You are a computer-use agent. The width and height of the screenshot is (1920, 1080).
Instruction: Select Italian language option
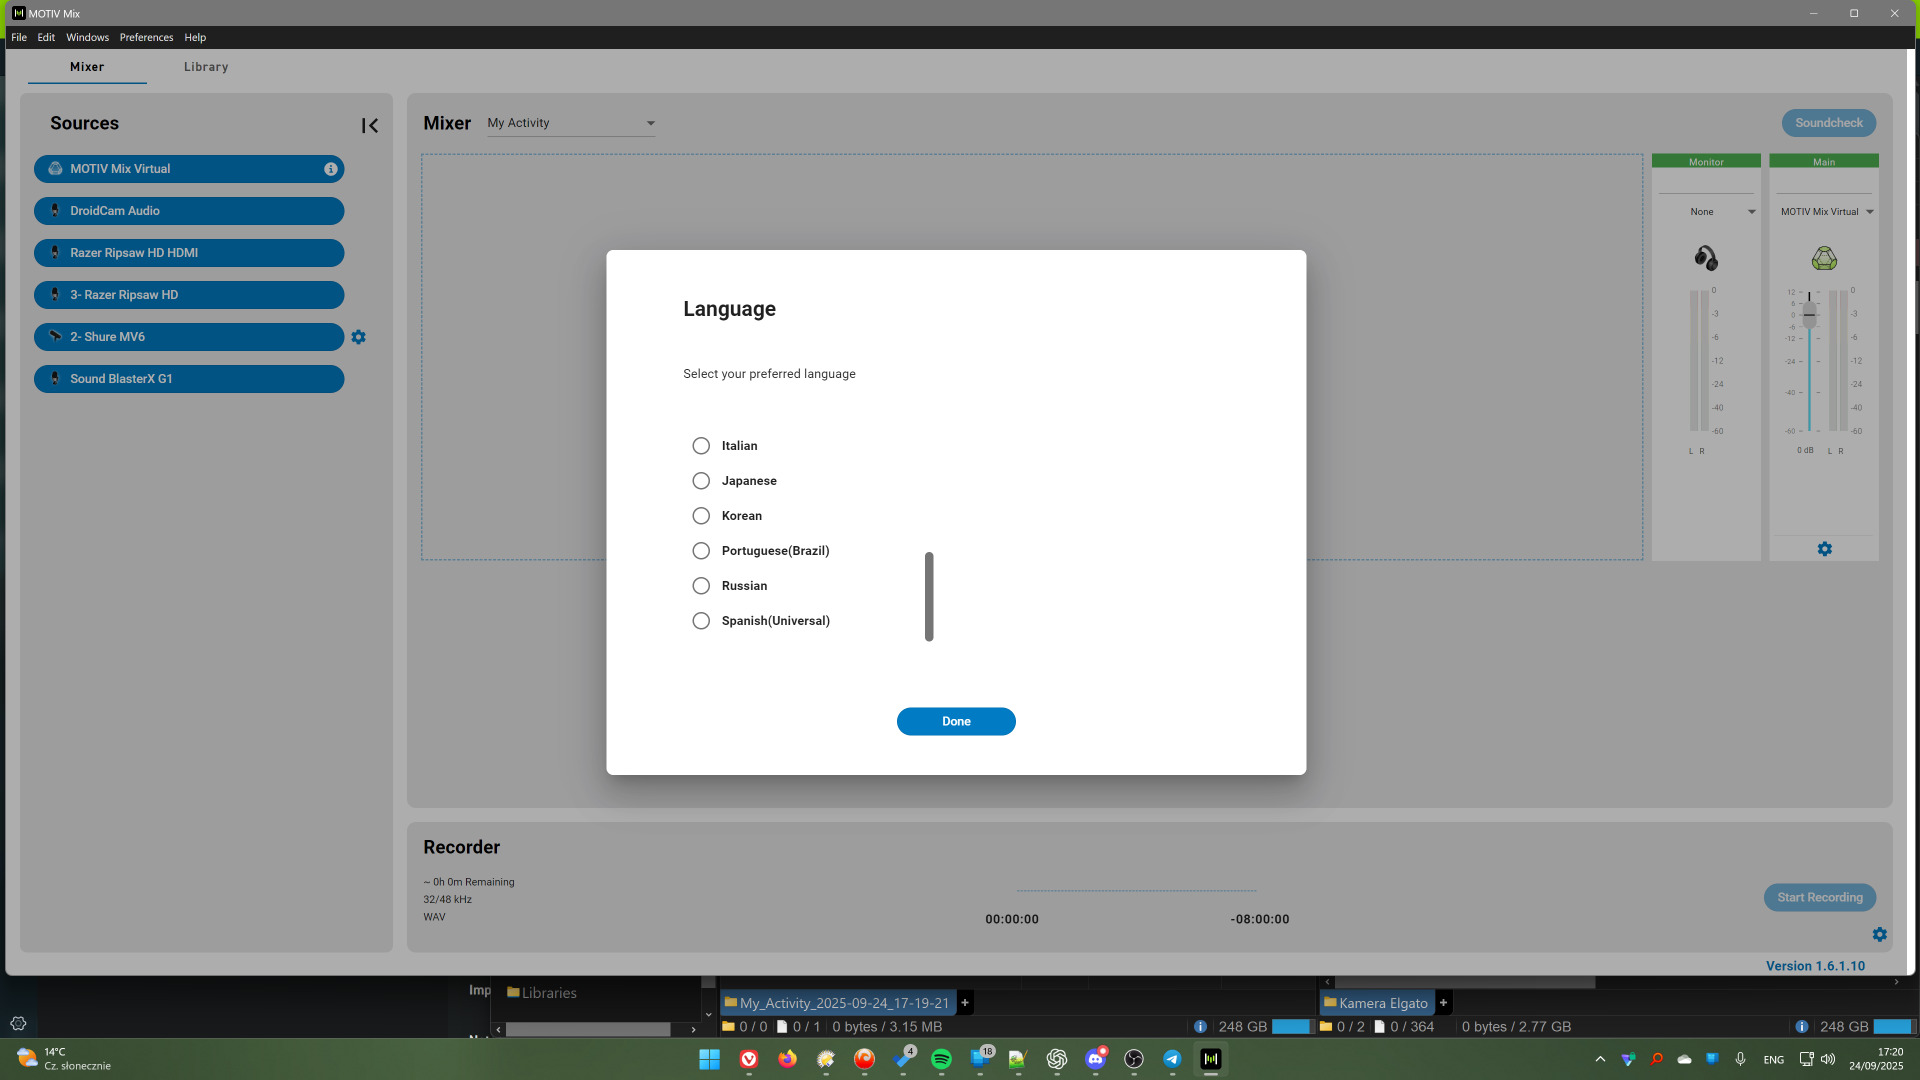[x=701, y=446]
